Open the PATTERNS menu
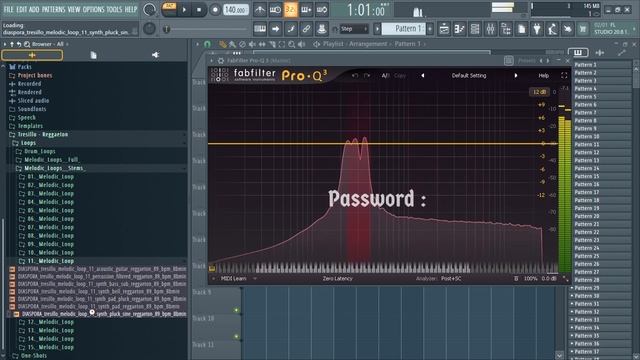 tap(53, 9)
